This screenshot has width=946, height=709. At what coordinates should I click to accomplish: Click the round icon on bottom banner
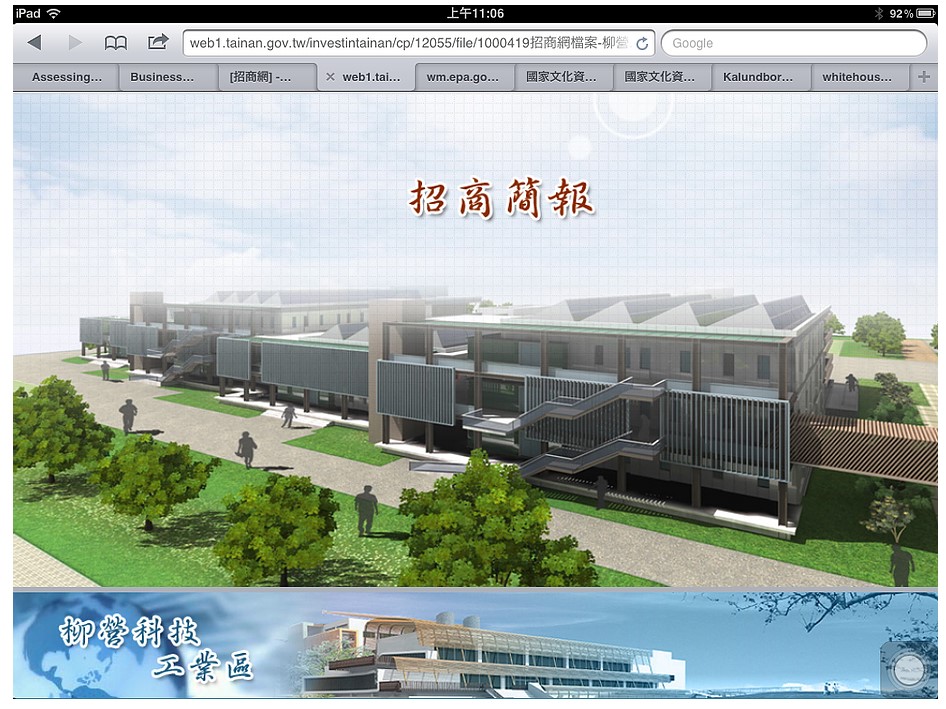907,668
